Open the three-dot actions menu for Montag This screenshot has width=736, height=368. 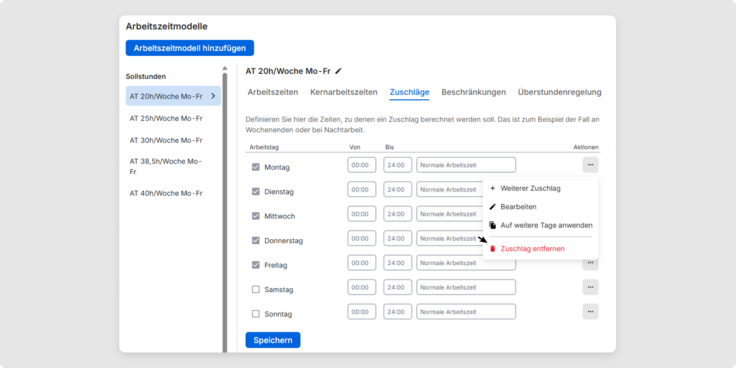590,165
